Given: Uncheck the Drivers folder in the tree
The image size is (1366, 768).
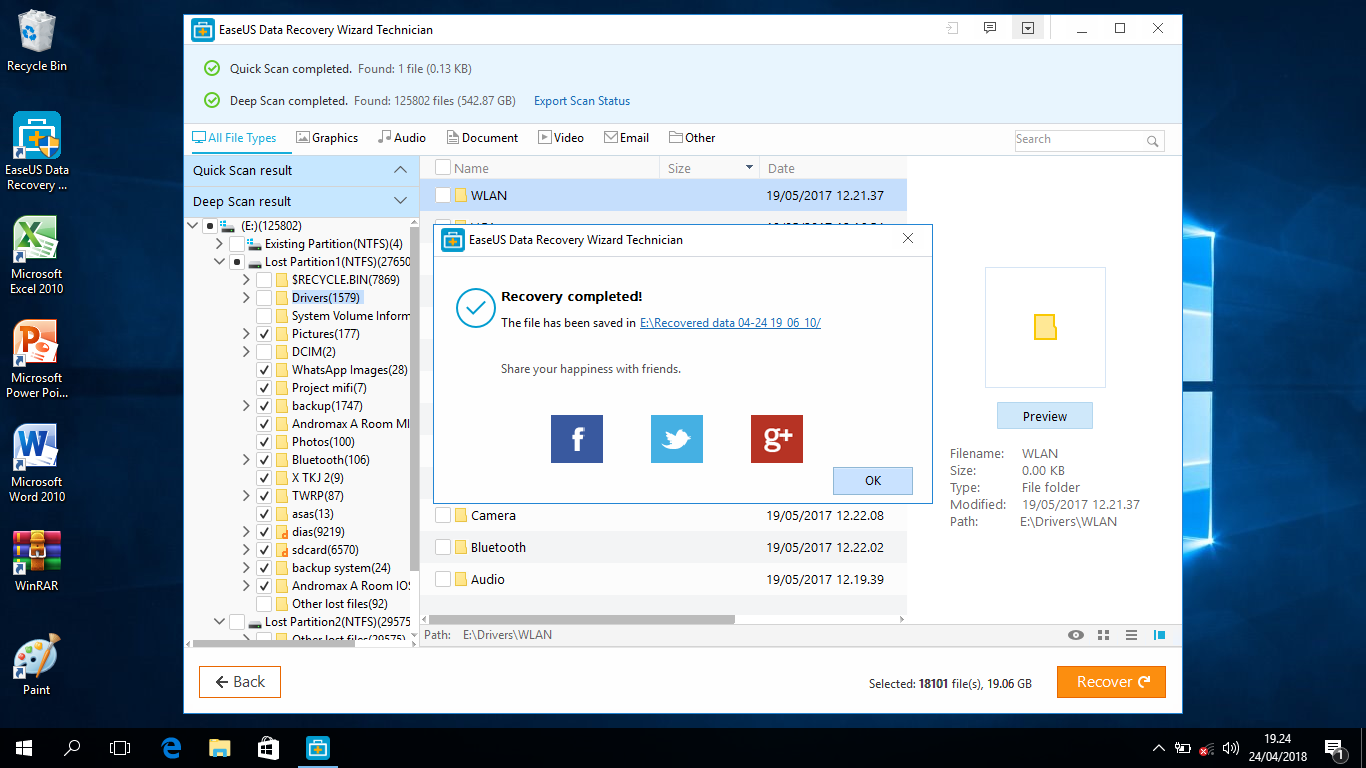Looking at the screenshot, I should (x=264, y=297).
